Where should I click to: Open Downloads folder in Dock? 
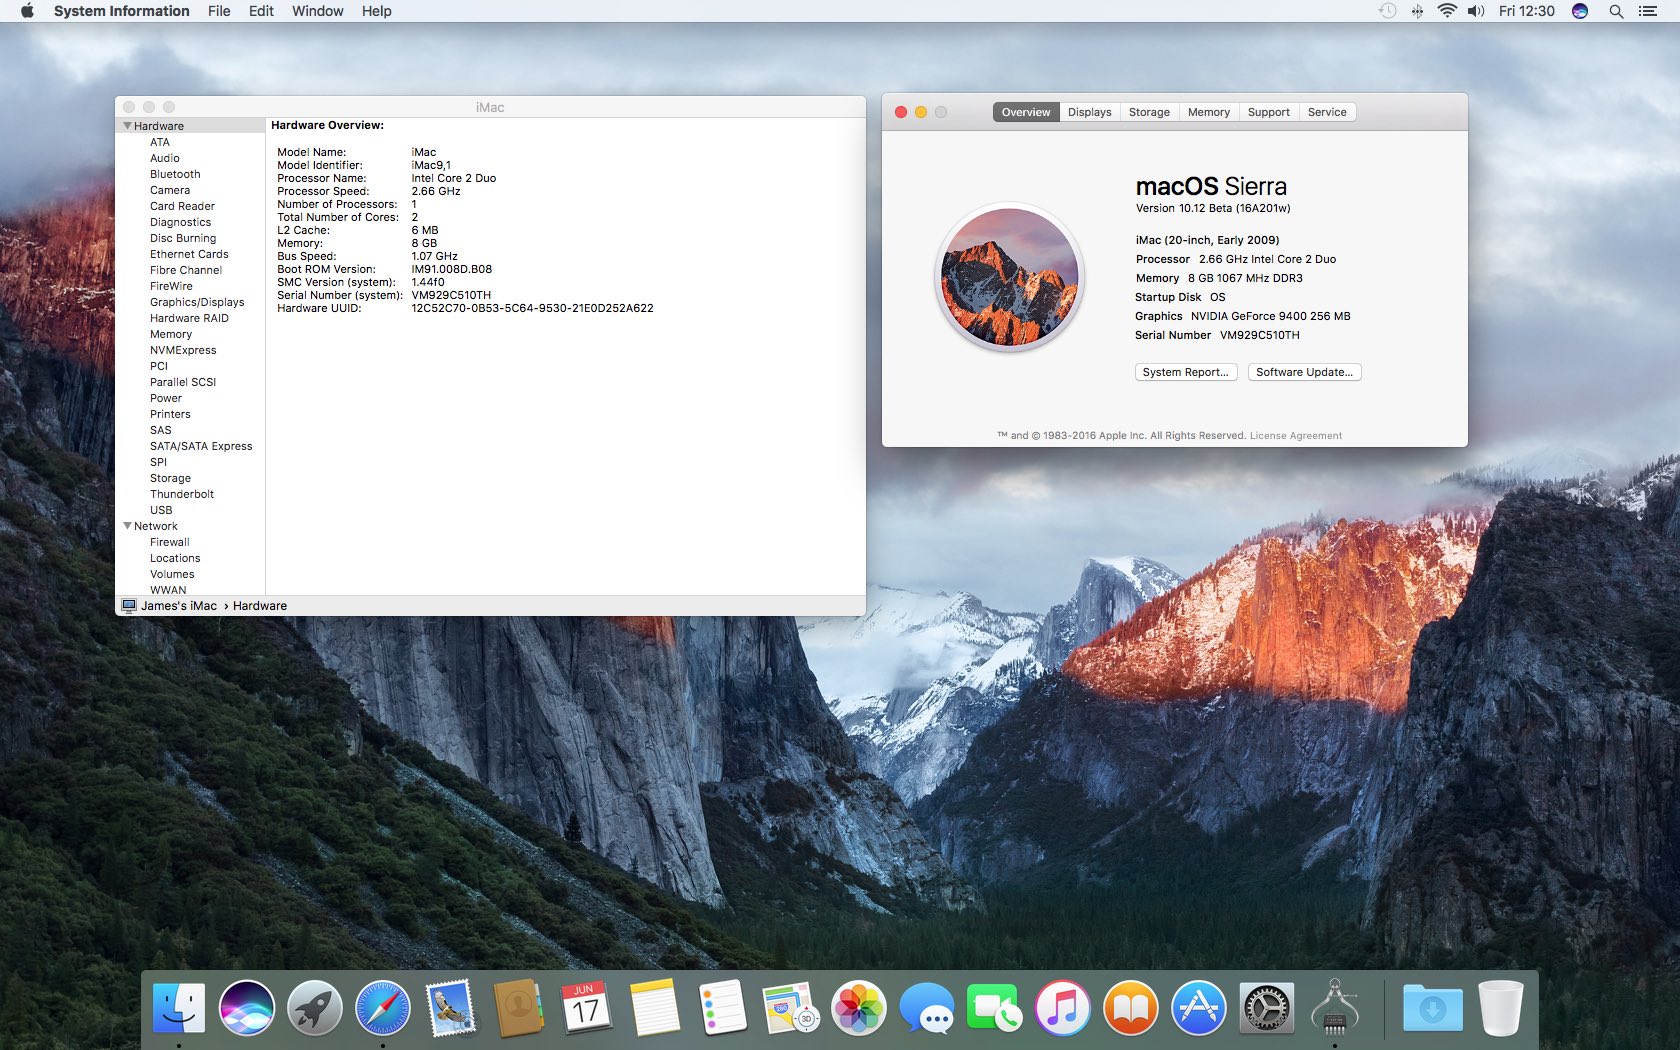(1432, 1007)
